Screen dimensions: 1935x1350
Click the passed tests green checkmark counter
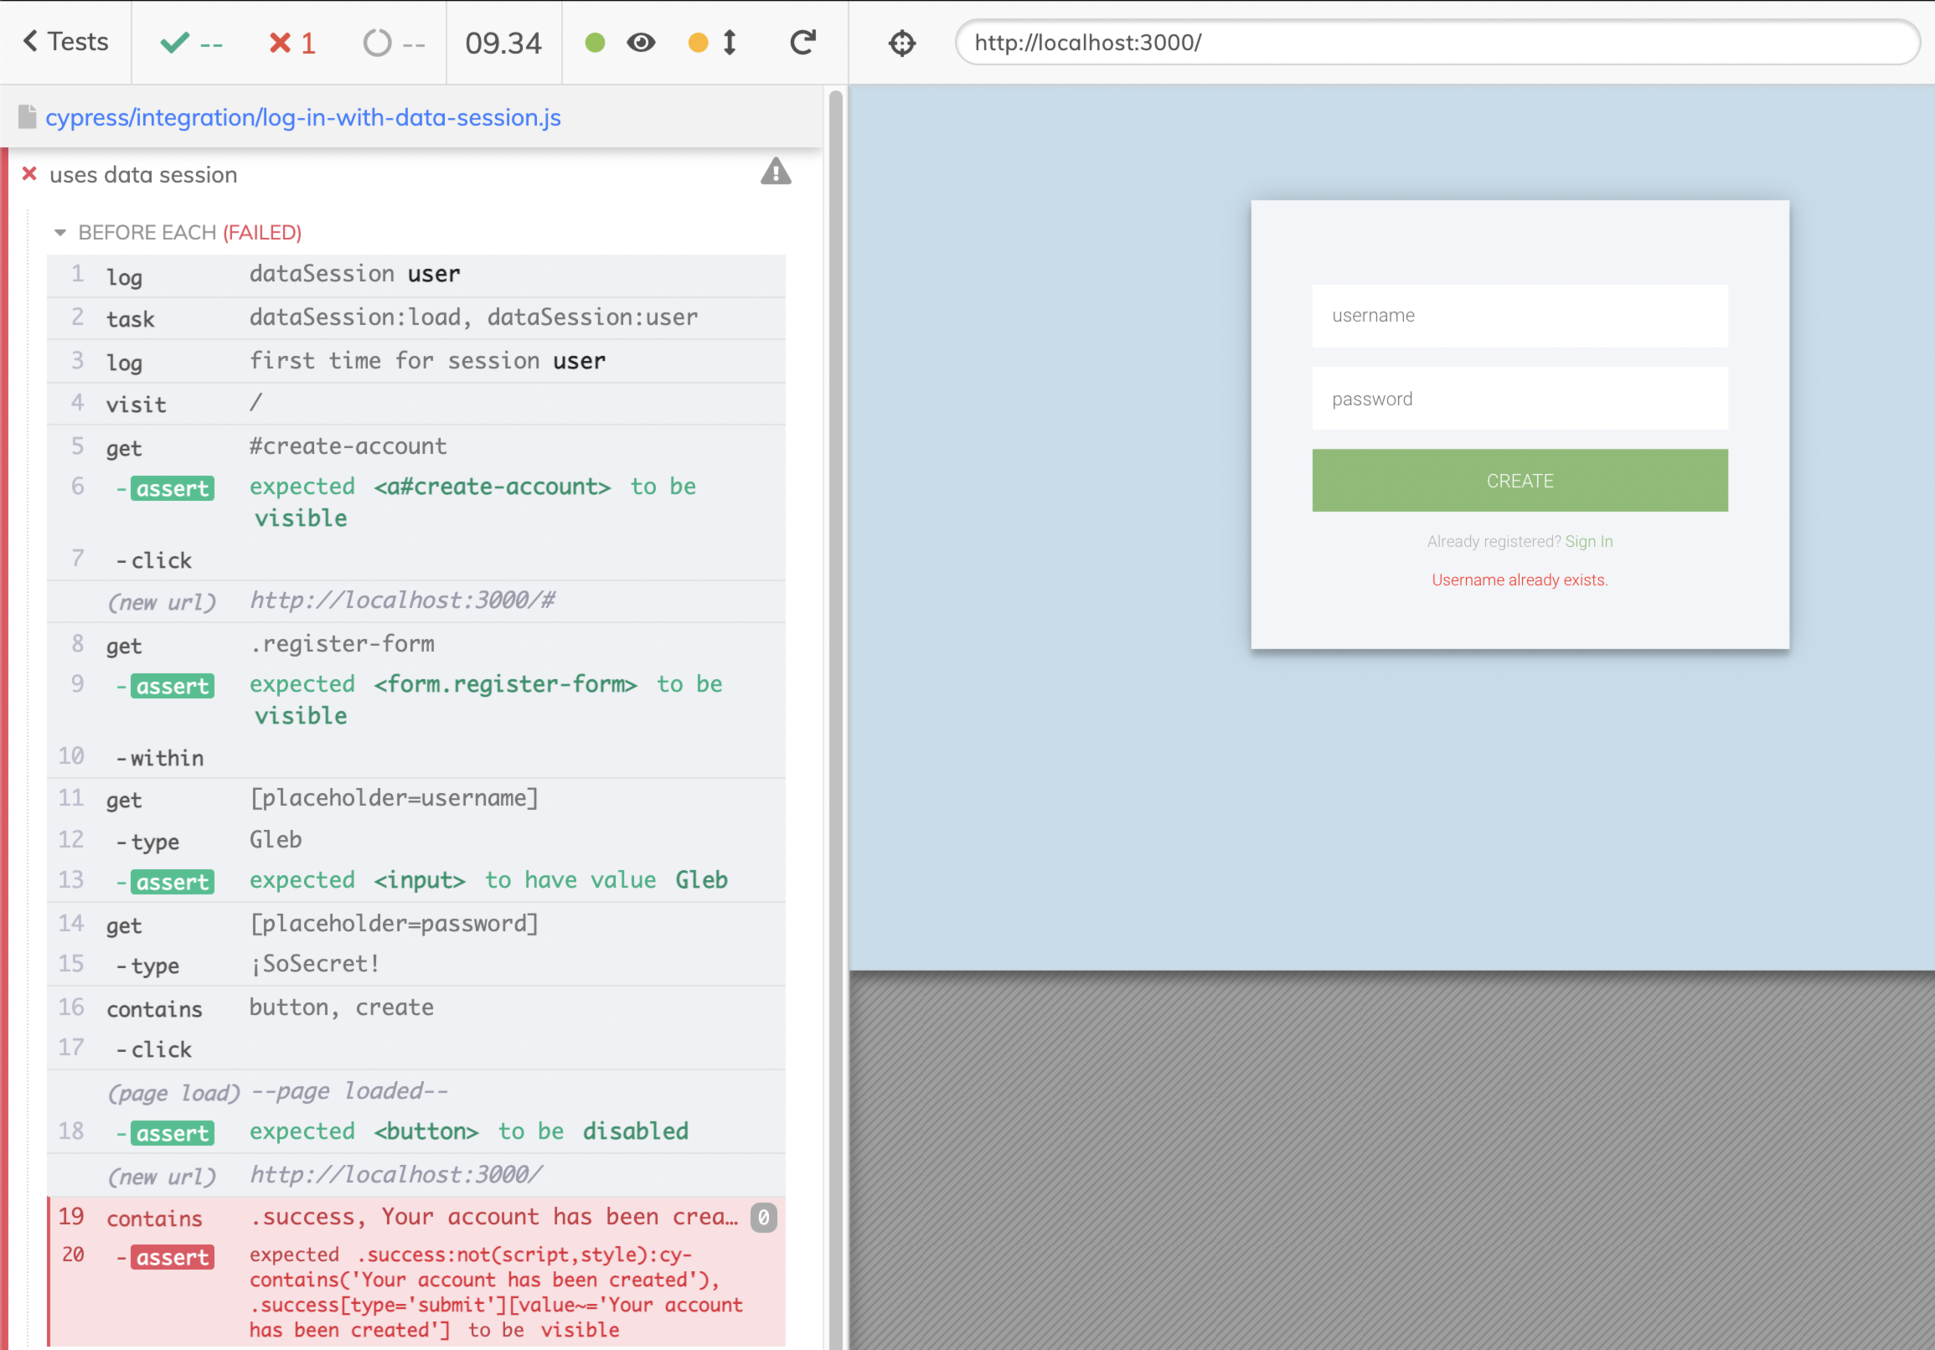191,43
